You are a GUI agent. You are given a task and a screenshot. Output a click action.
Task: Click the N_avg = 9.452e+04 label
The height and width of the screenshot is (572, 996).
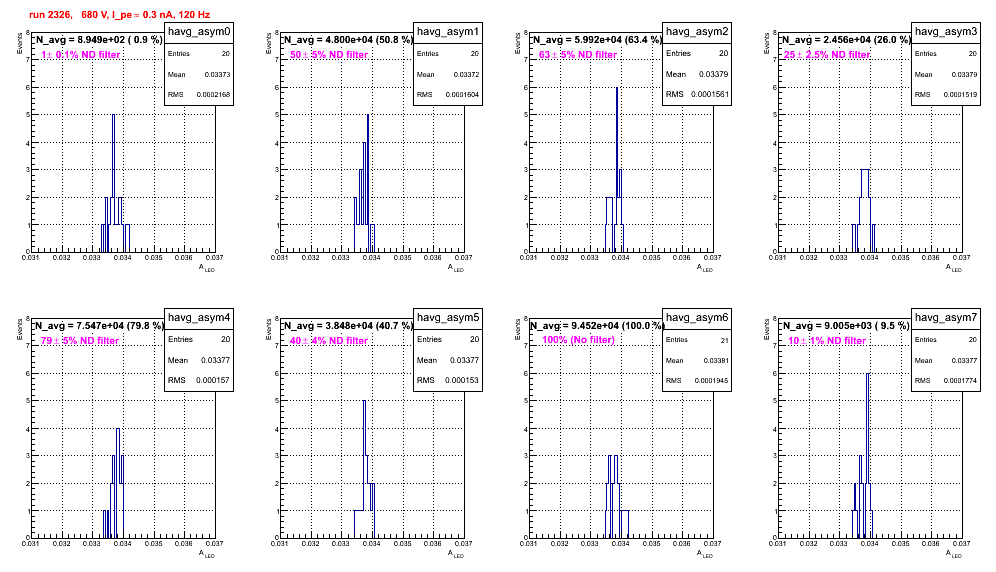click(596, 326)
